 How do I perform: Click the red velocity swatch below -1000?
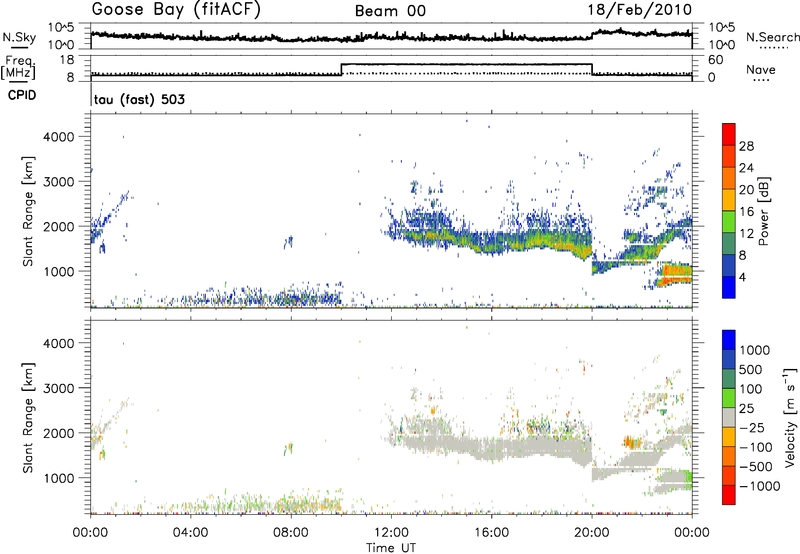click(x=729, y=495)
